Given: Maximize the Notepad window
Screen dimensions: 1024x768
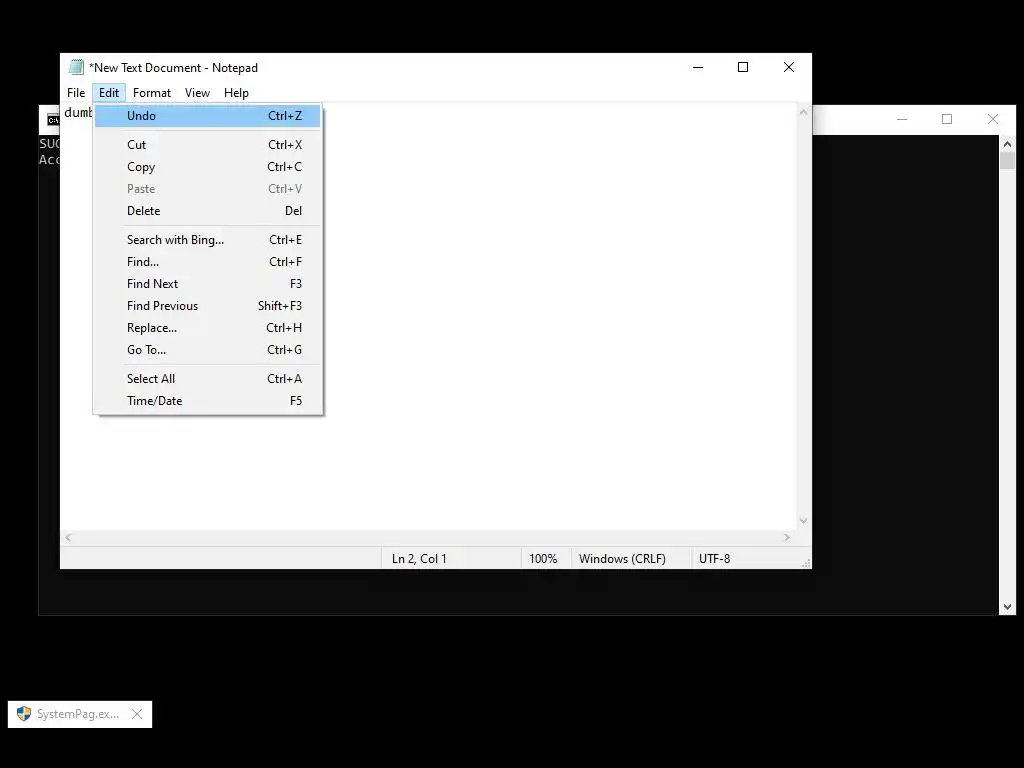Looking at the screenshot, I should pyautogui.click(x=743, y=67).
